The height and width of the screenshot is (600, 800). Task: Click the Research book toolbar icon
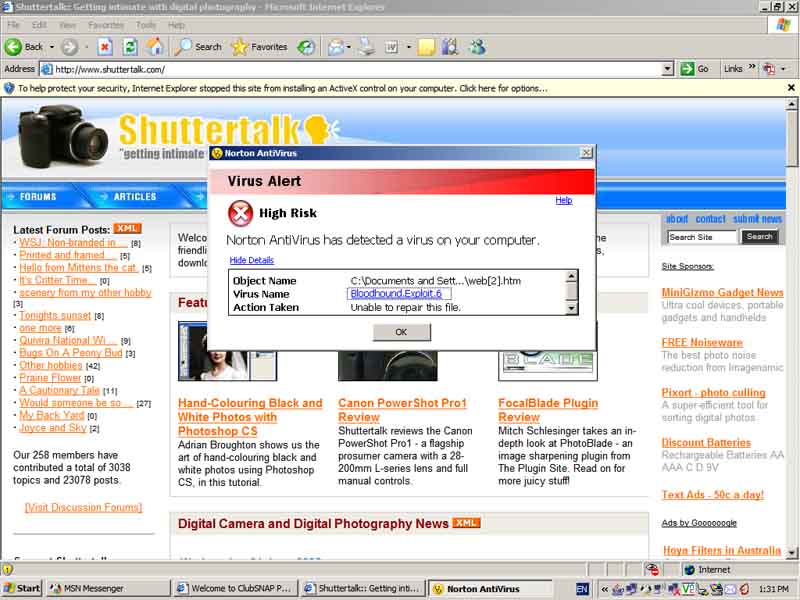pyautogui.click(x=449, y=47)
